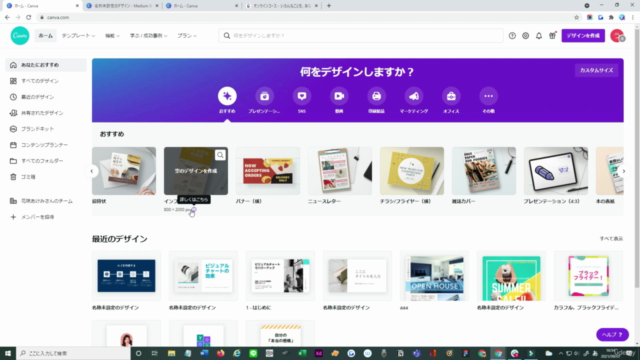The height and width of the screenshot is (360, 640).
Task: Open the notifications bell
Action: pos(539,36)
